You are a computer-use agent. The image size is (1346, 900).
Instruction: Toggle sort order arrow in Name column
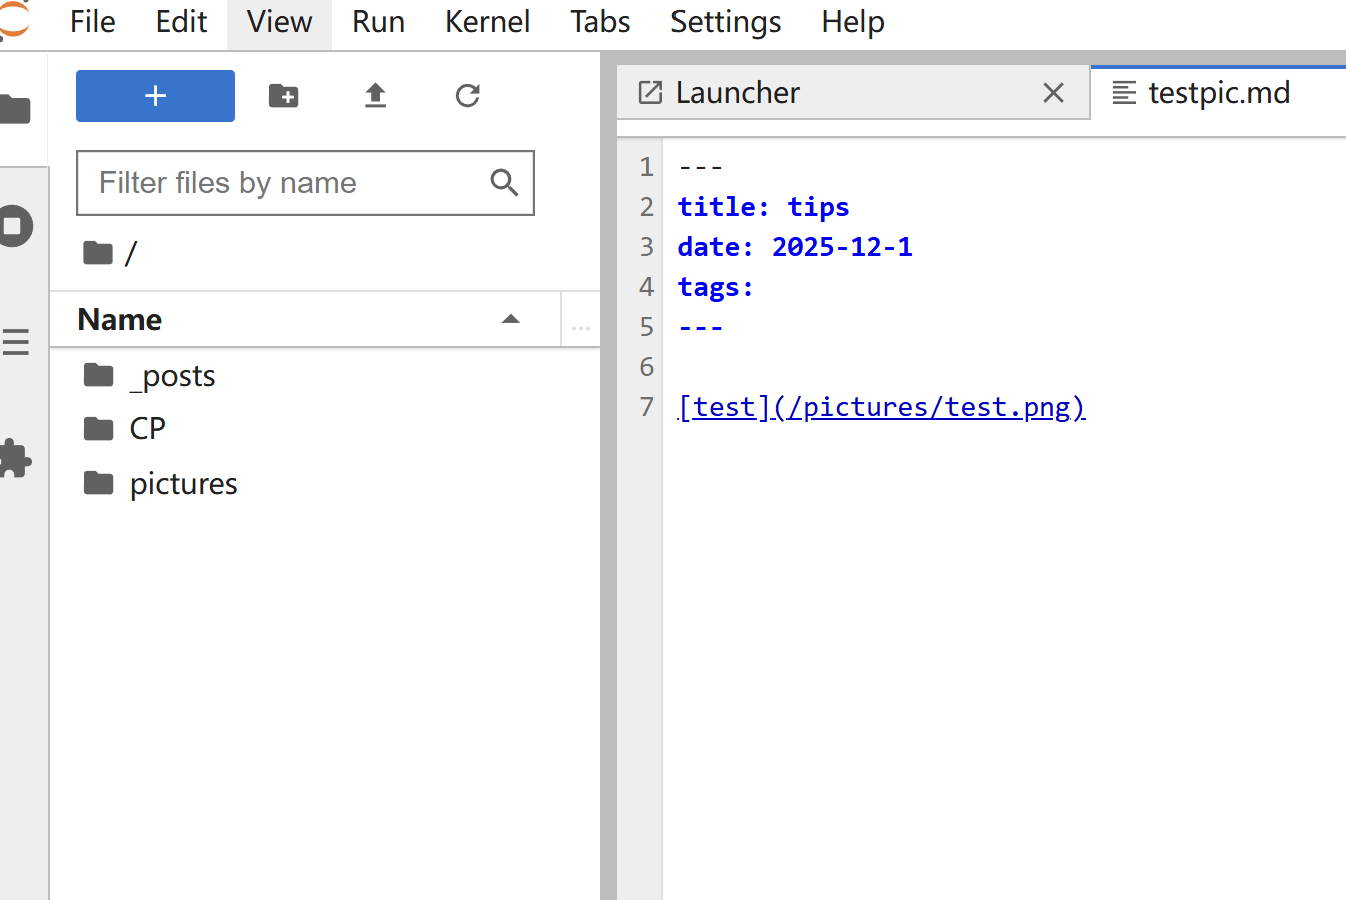[x=511, y=319]
